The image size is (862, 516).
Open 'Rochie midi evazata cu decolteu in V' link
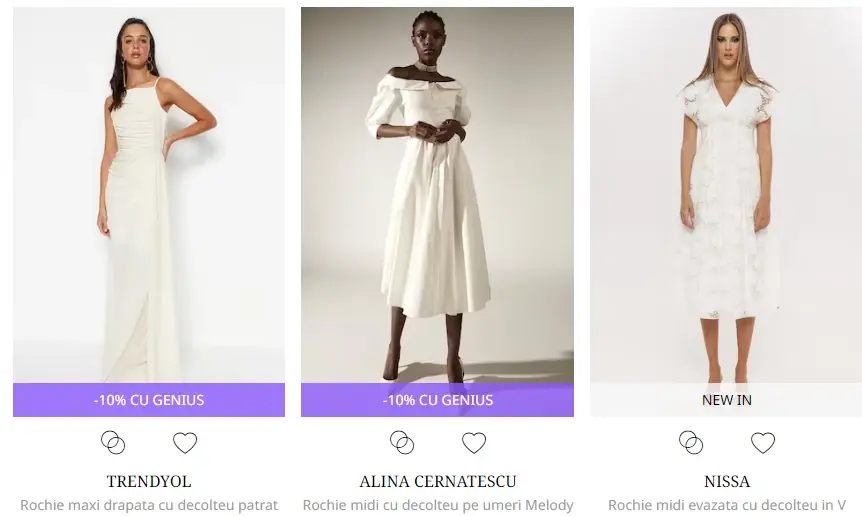tap(727, 505)
